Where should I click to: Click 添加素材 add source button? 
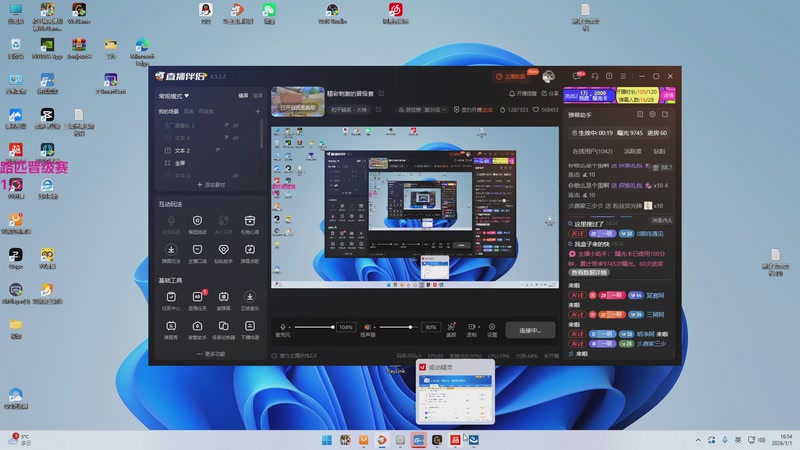[211, 185]
